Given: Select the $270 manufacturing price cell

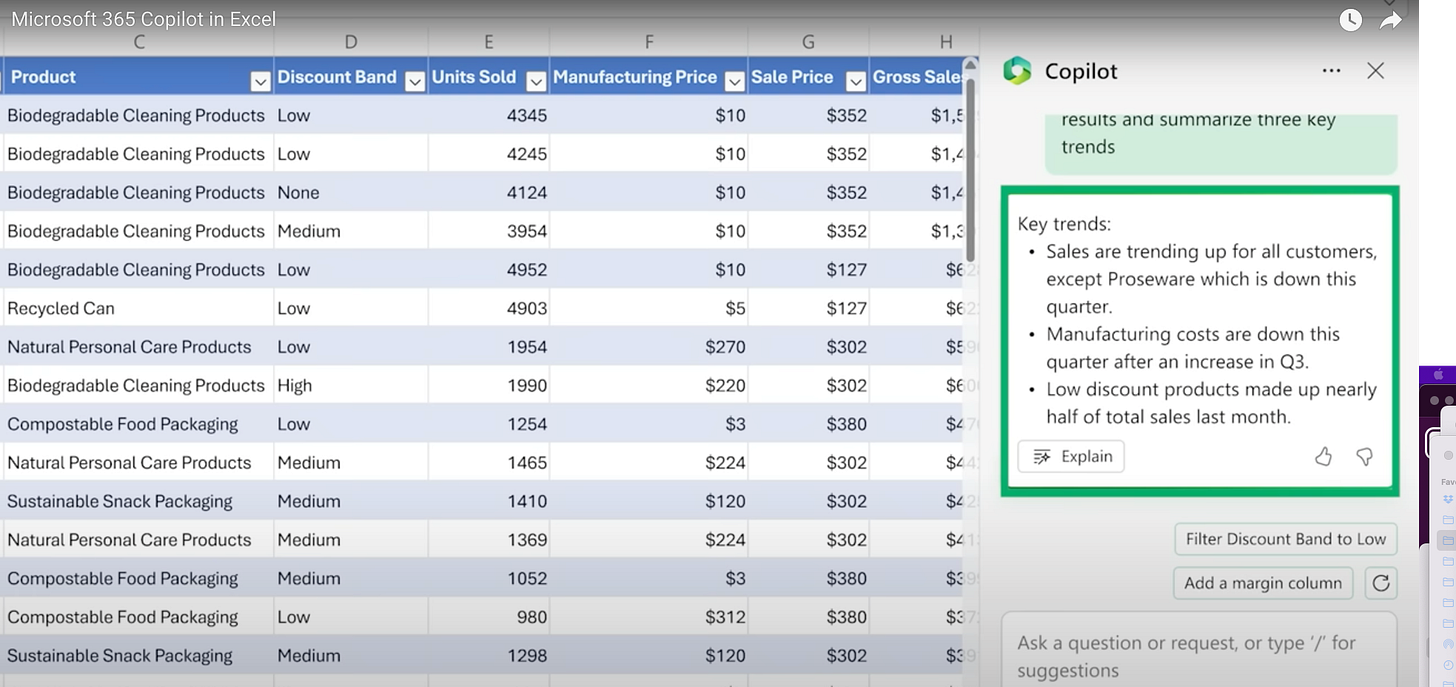Looking at the screenshot, I should click(649, 347).
